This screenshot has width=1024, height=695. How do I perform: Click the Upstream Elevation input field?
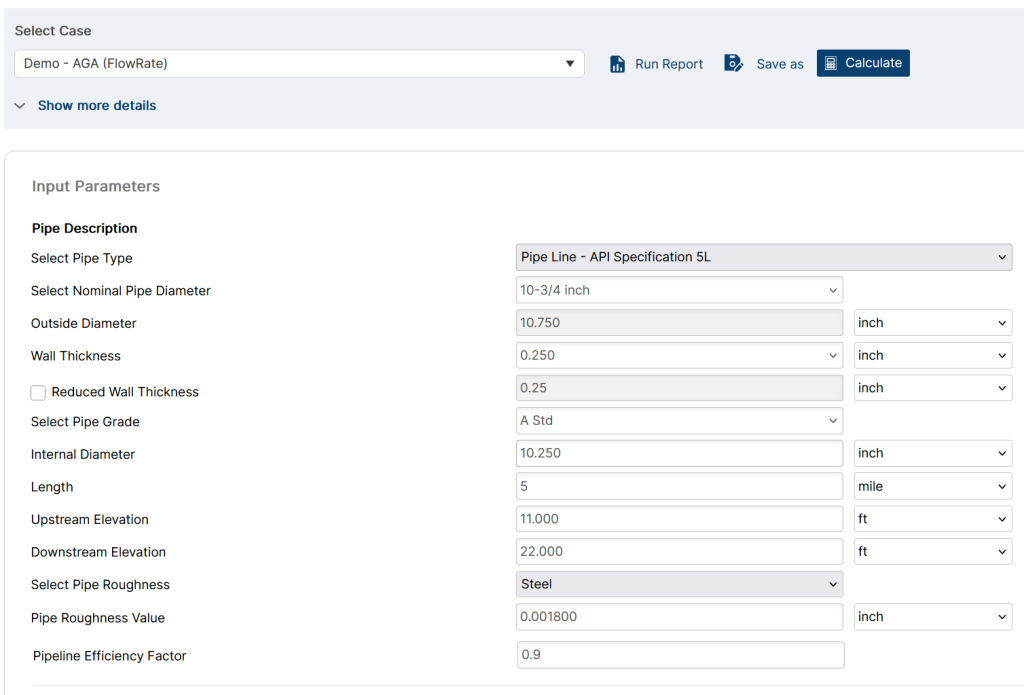[x=679, y=519]
